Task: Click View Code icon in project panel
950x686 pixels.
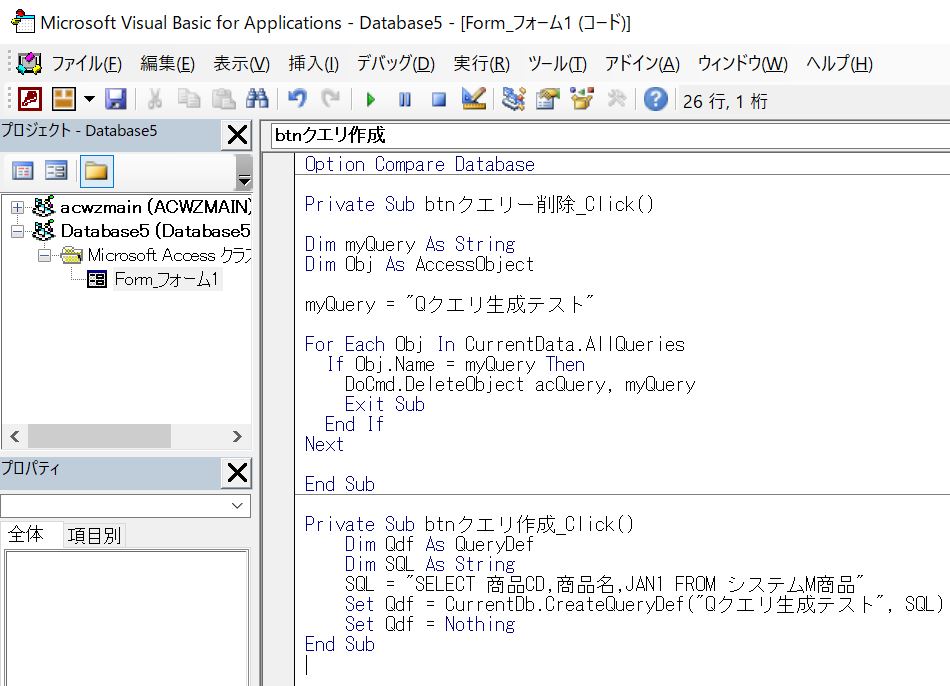Action: click(22, 171)
